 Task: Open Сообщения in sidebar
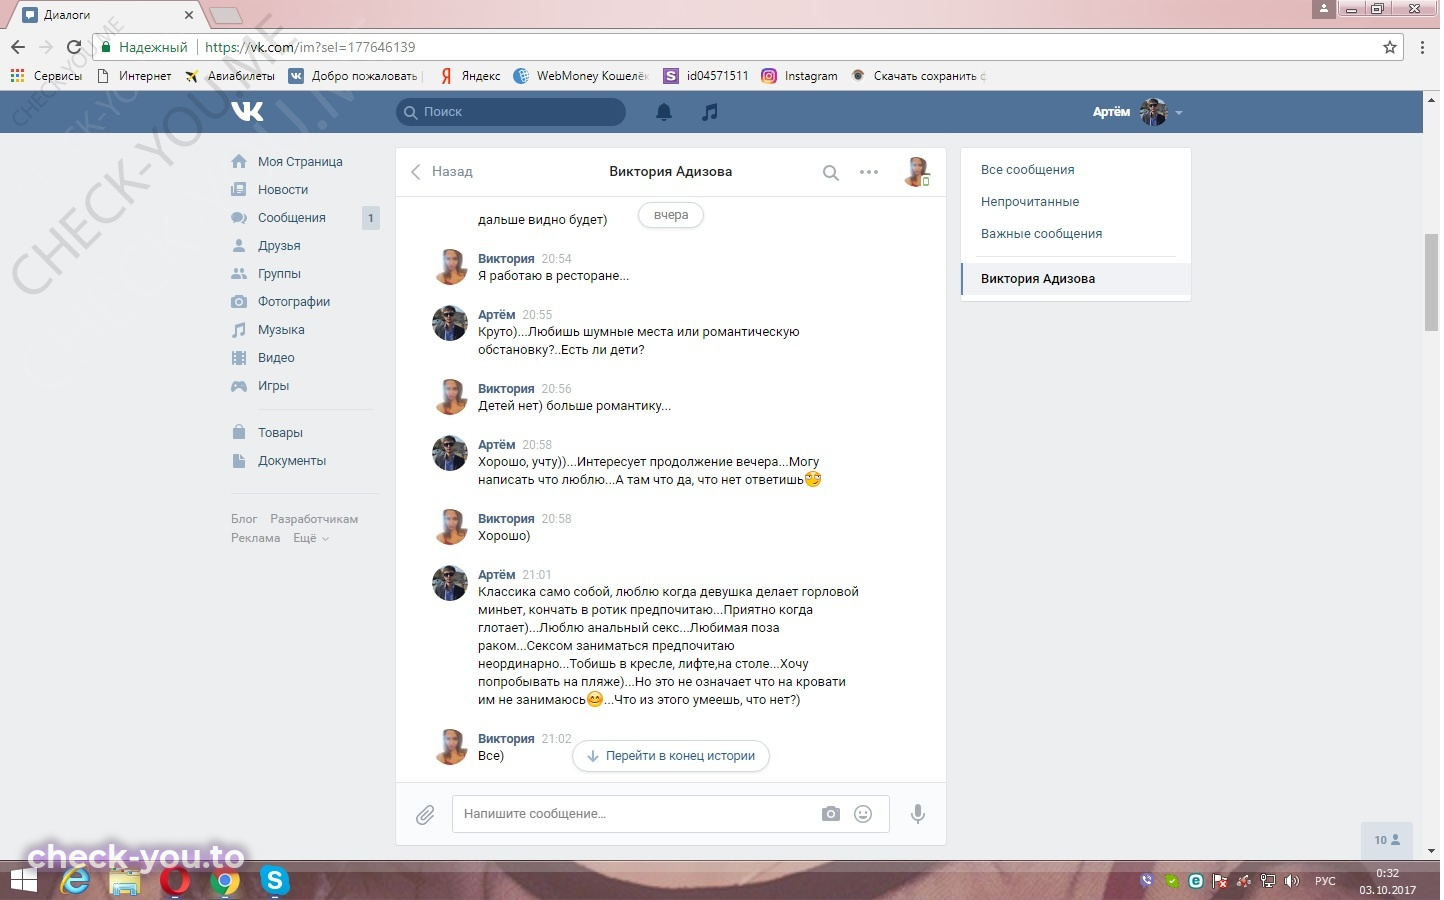point(292,217)
